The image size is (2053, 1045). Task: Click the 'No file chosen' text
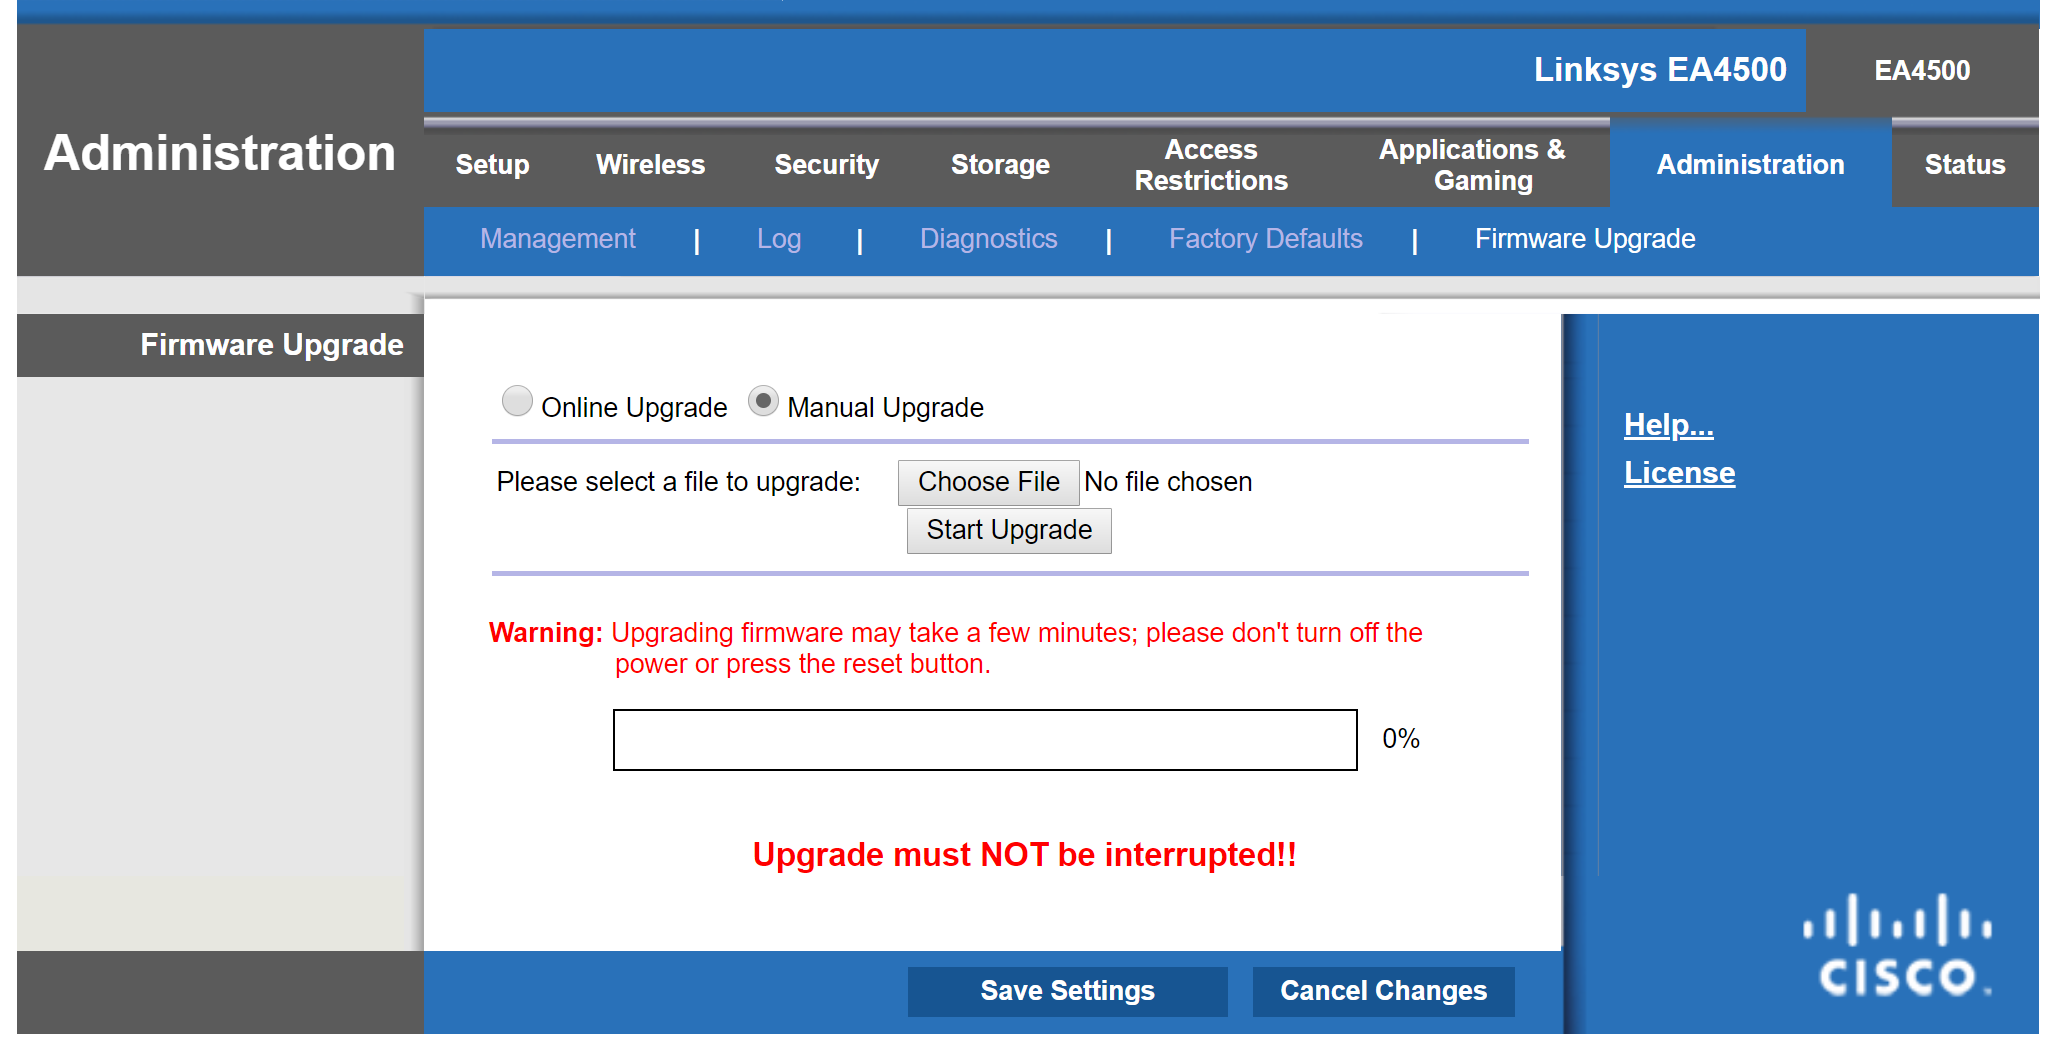pyautogui.click(x=1168, y=482)
